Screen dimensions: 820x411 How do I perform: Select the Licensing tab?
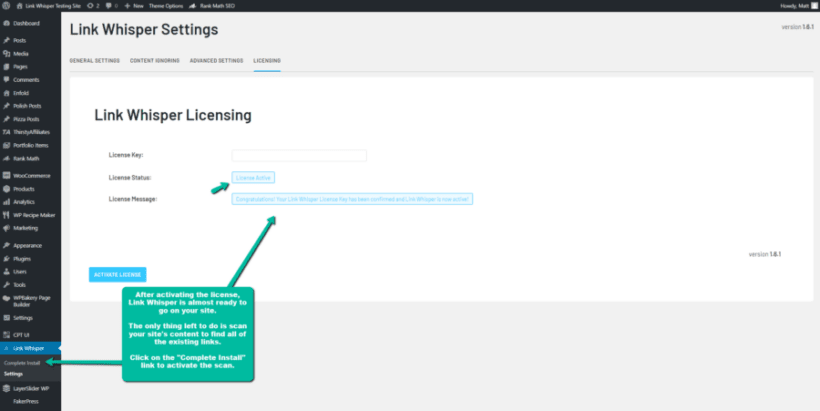[x=267, y=61]
